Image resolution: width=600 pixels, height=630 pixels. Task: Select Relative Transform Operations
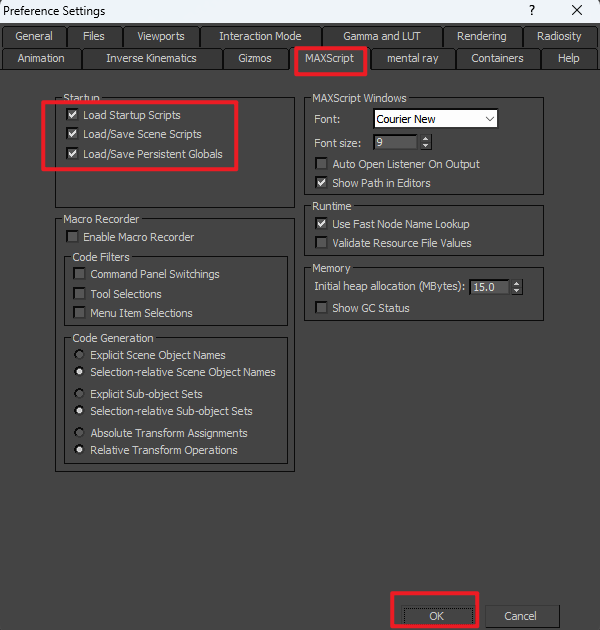tap(79, 450)
